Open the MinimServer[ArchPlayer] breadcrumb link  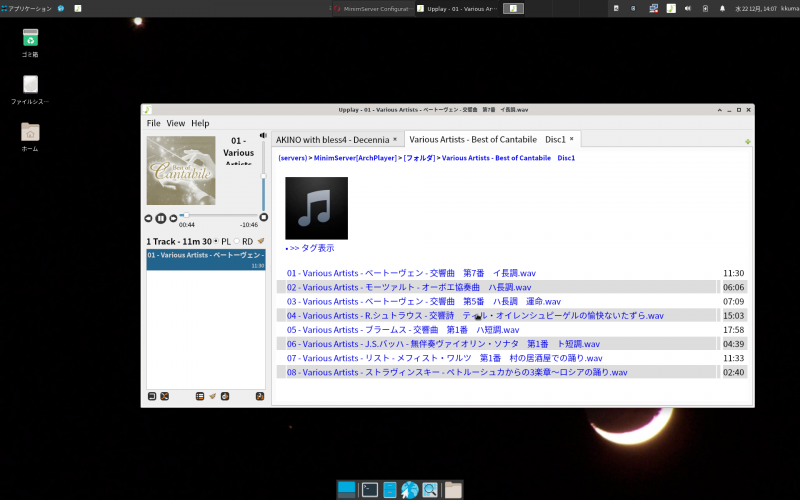coord(355,158)
